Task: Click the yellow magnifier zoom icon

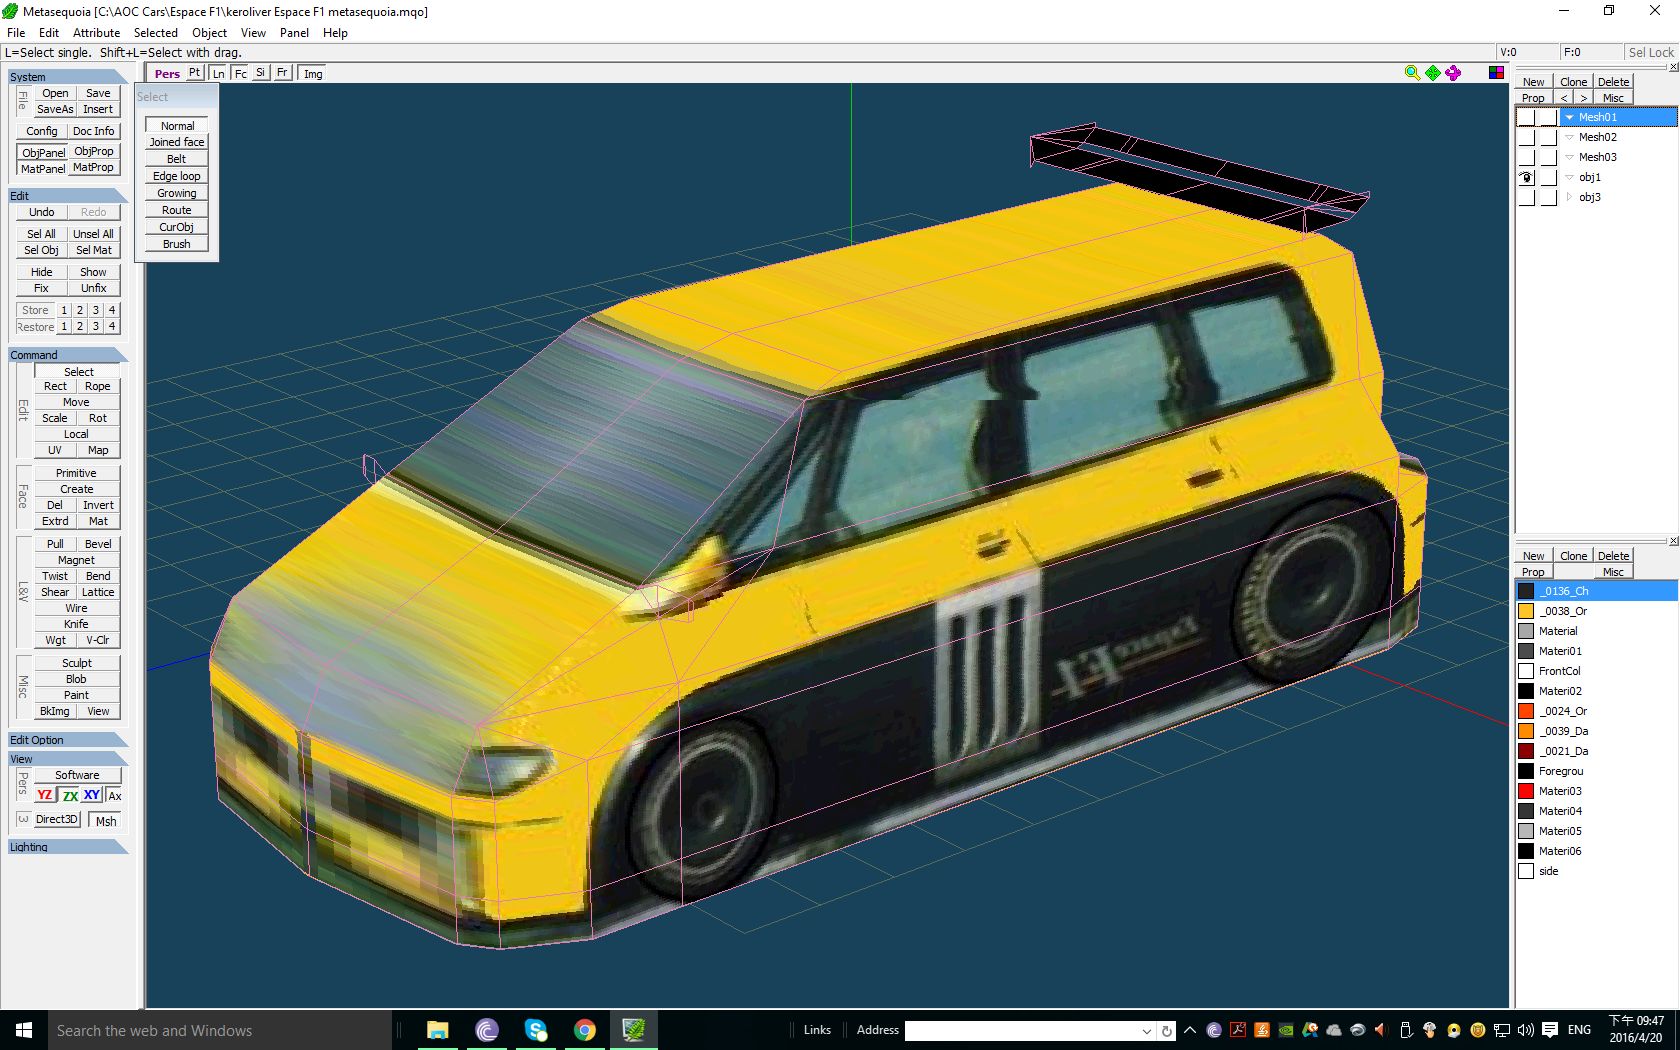Action: point(1412,73)
